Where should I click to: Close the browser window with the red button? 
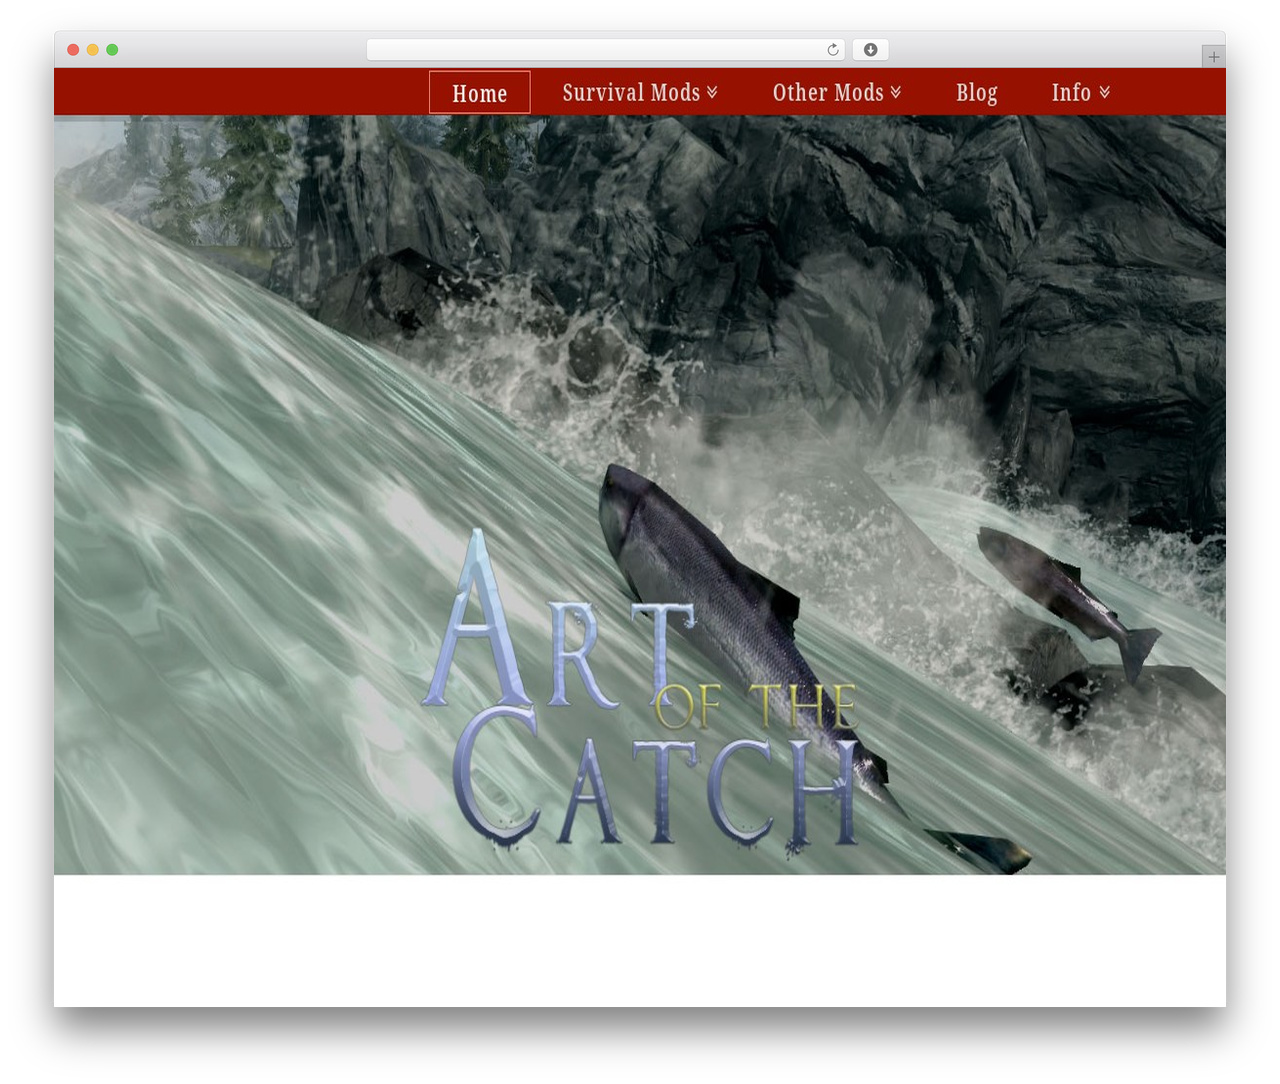[x=73, y=50]
